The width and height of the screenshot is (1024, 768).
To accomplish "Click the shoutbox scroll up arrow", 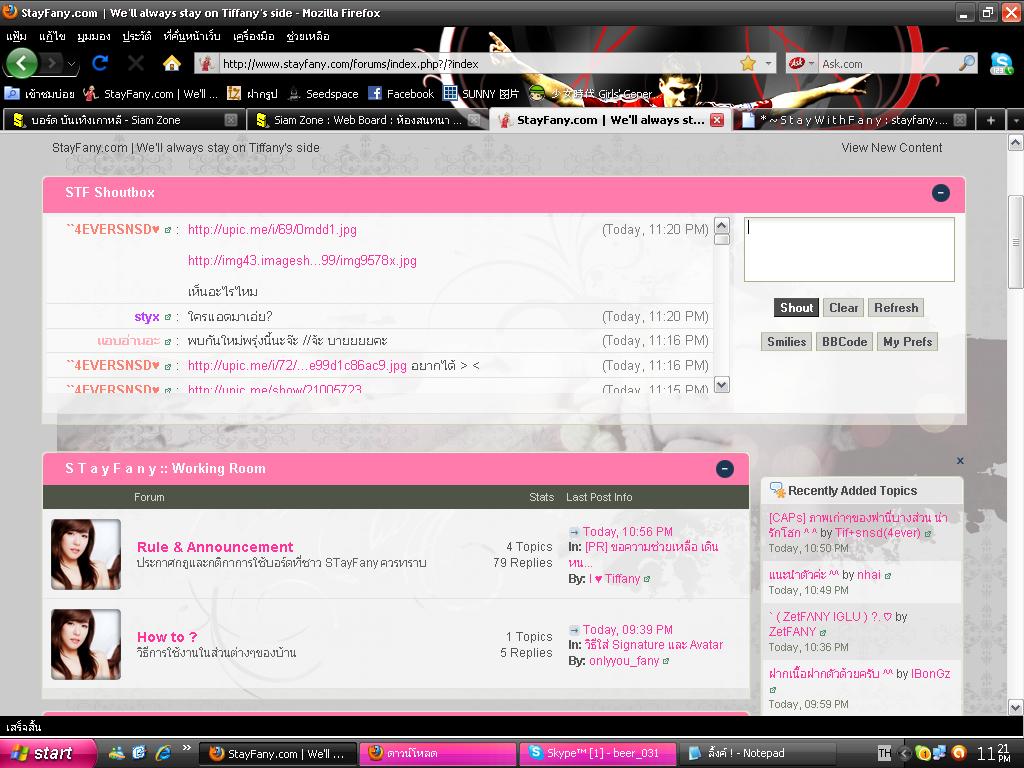I will click(x=722, y=226).
